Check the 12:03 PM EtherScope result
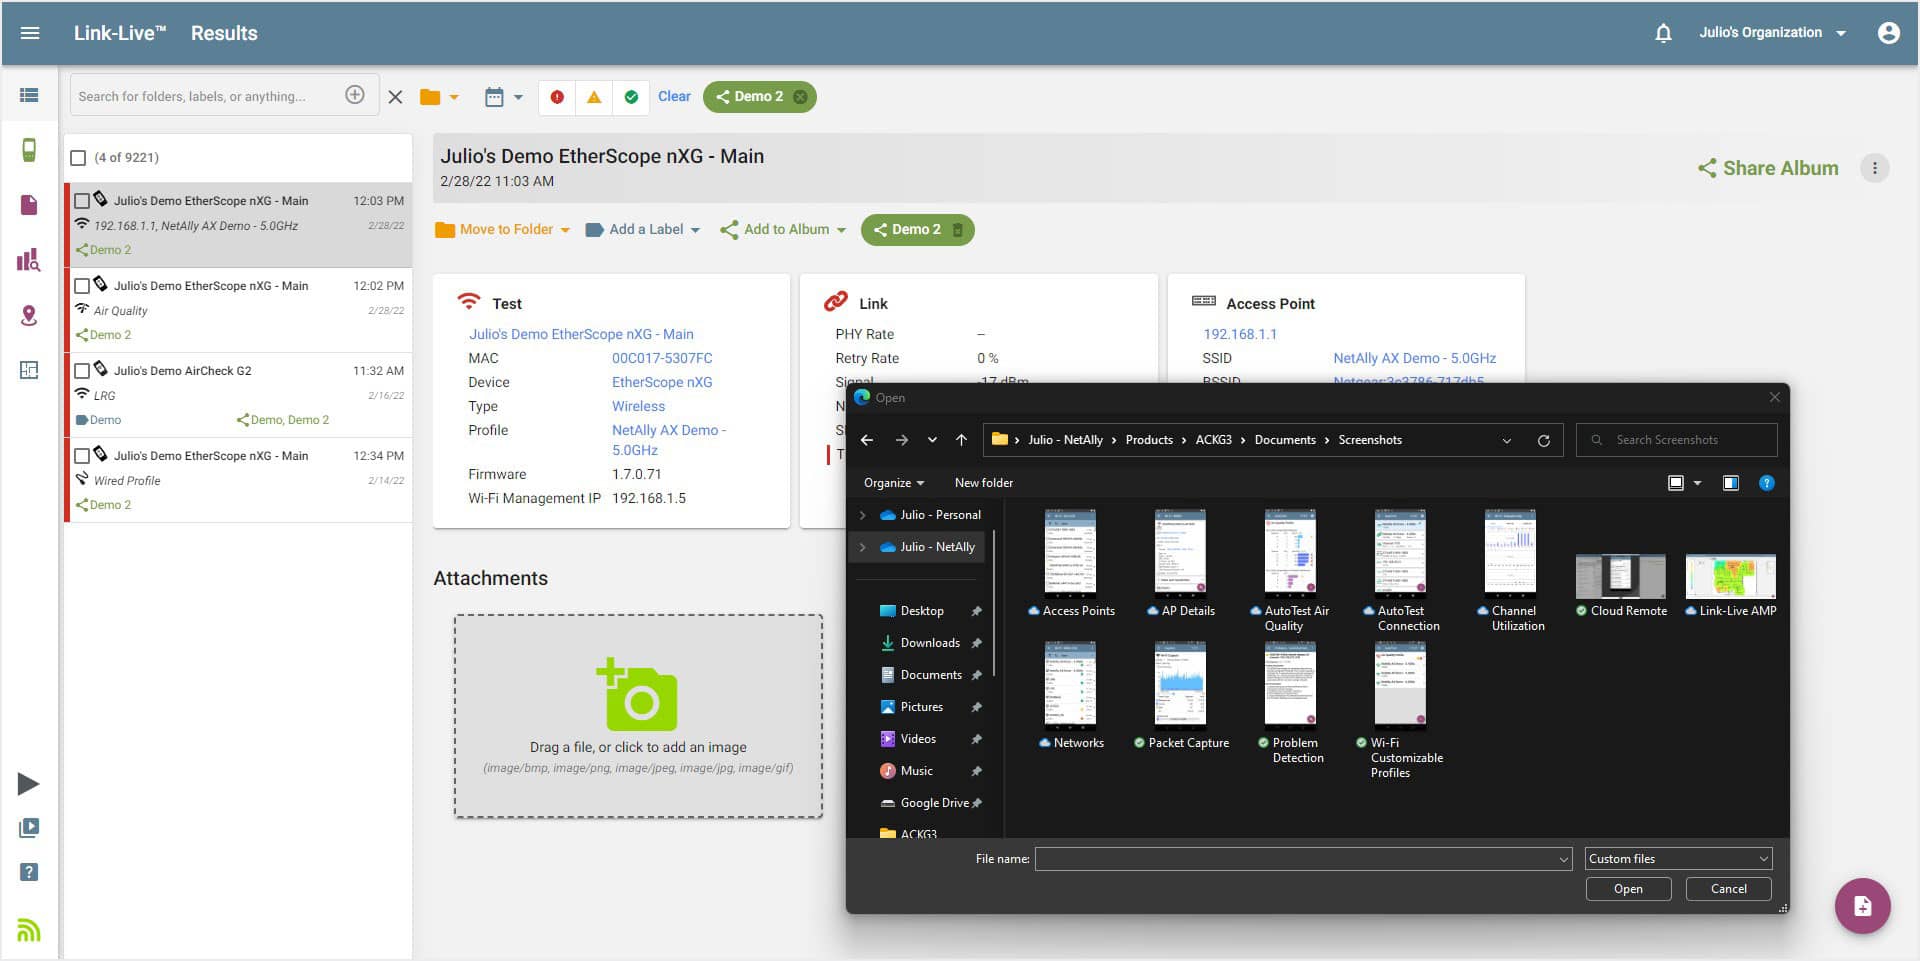The width and height of the screenshot is (1920, 961). point(82,201)
